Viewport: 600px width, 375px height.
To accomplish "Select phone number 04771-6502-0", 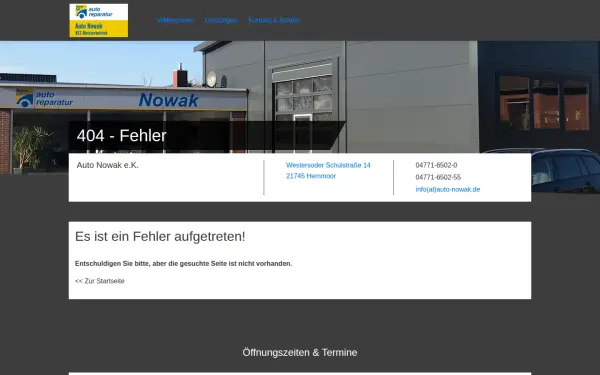I will [436, 165].
